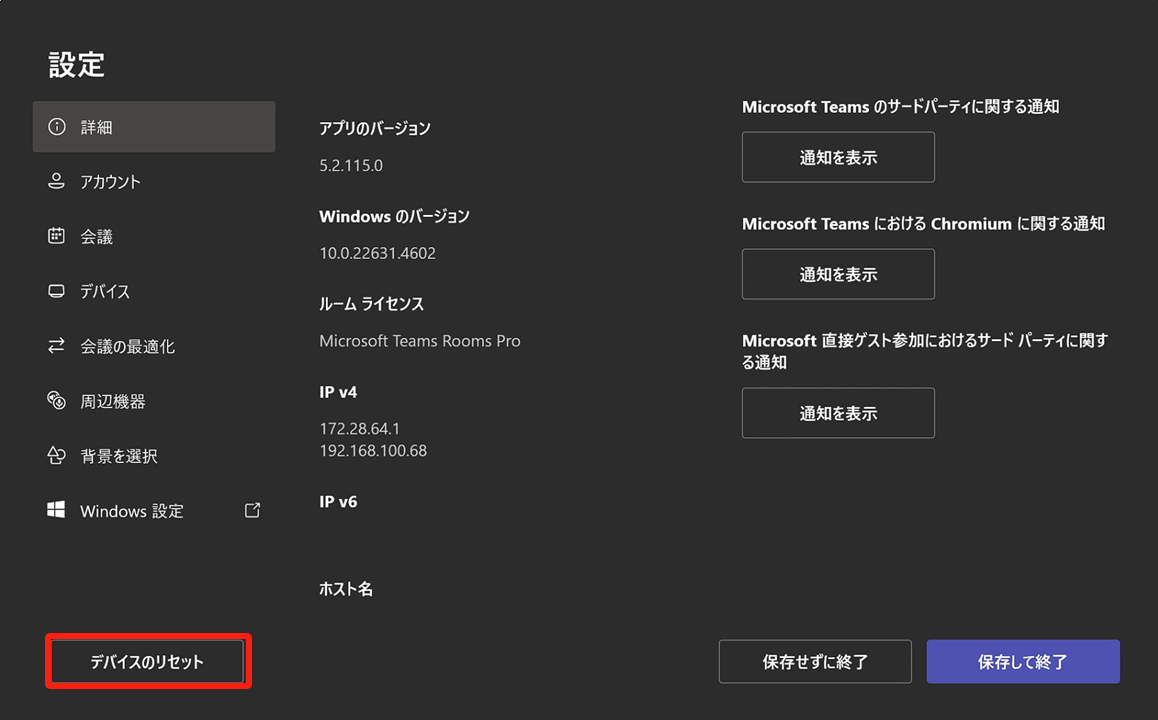Click the person icon for アカウント

(x=57, y=182)
